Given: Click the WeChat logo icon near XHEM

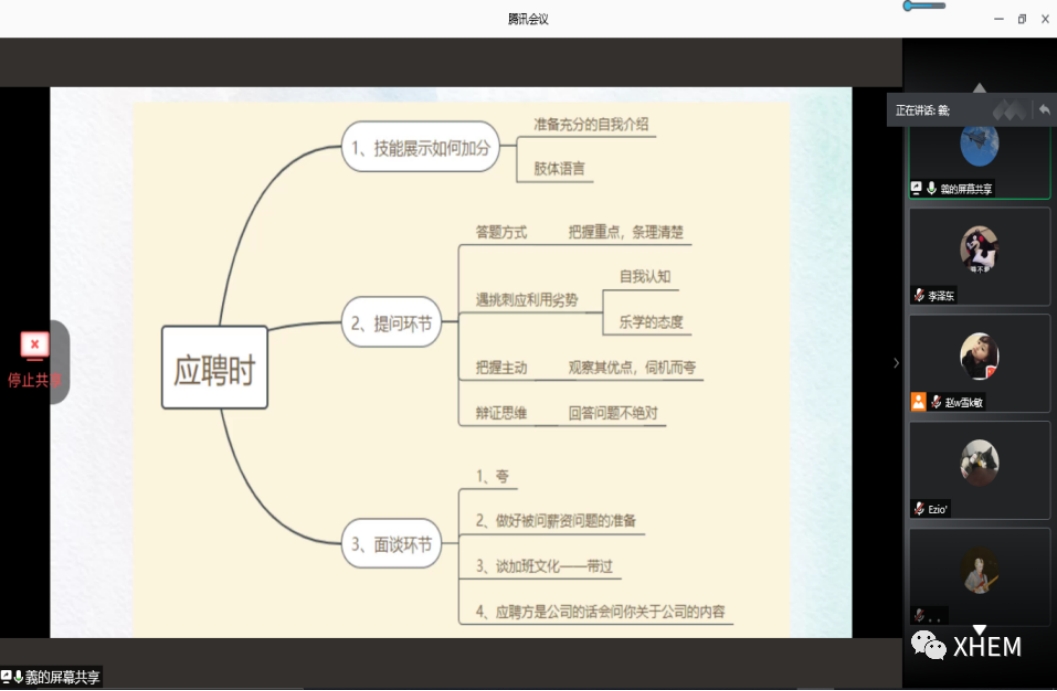Looking at the screenshot, I should pos(928,647).
